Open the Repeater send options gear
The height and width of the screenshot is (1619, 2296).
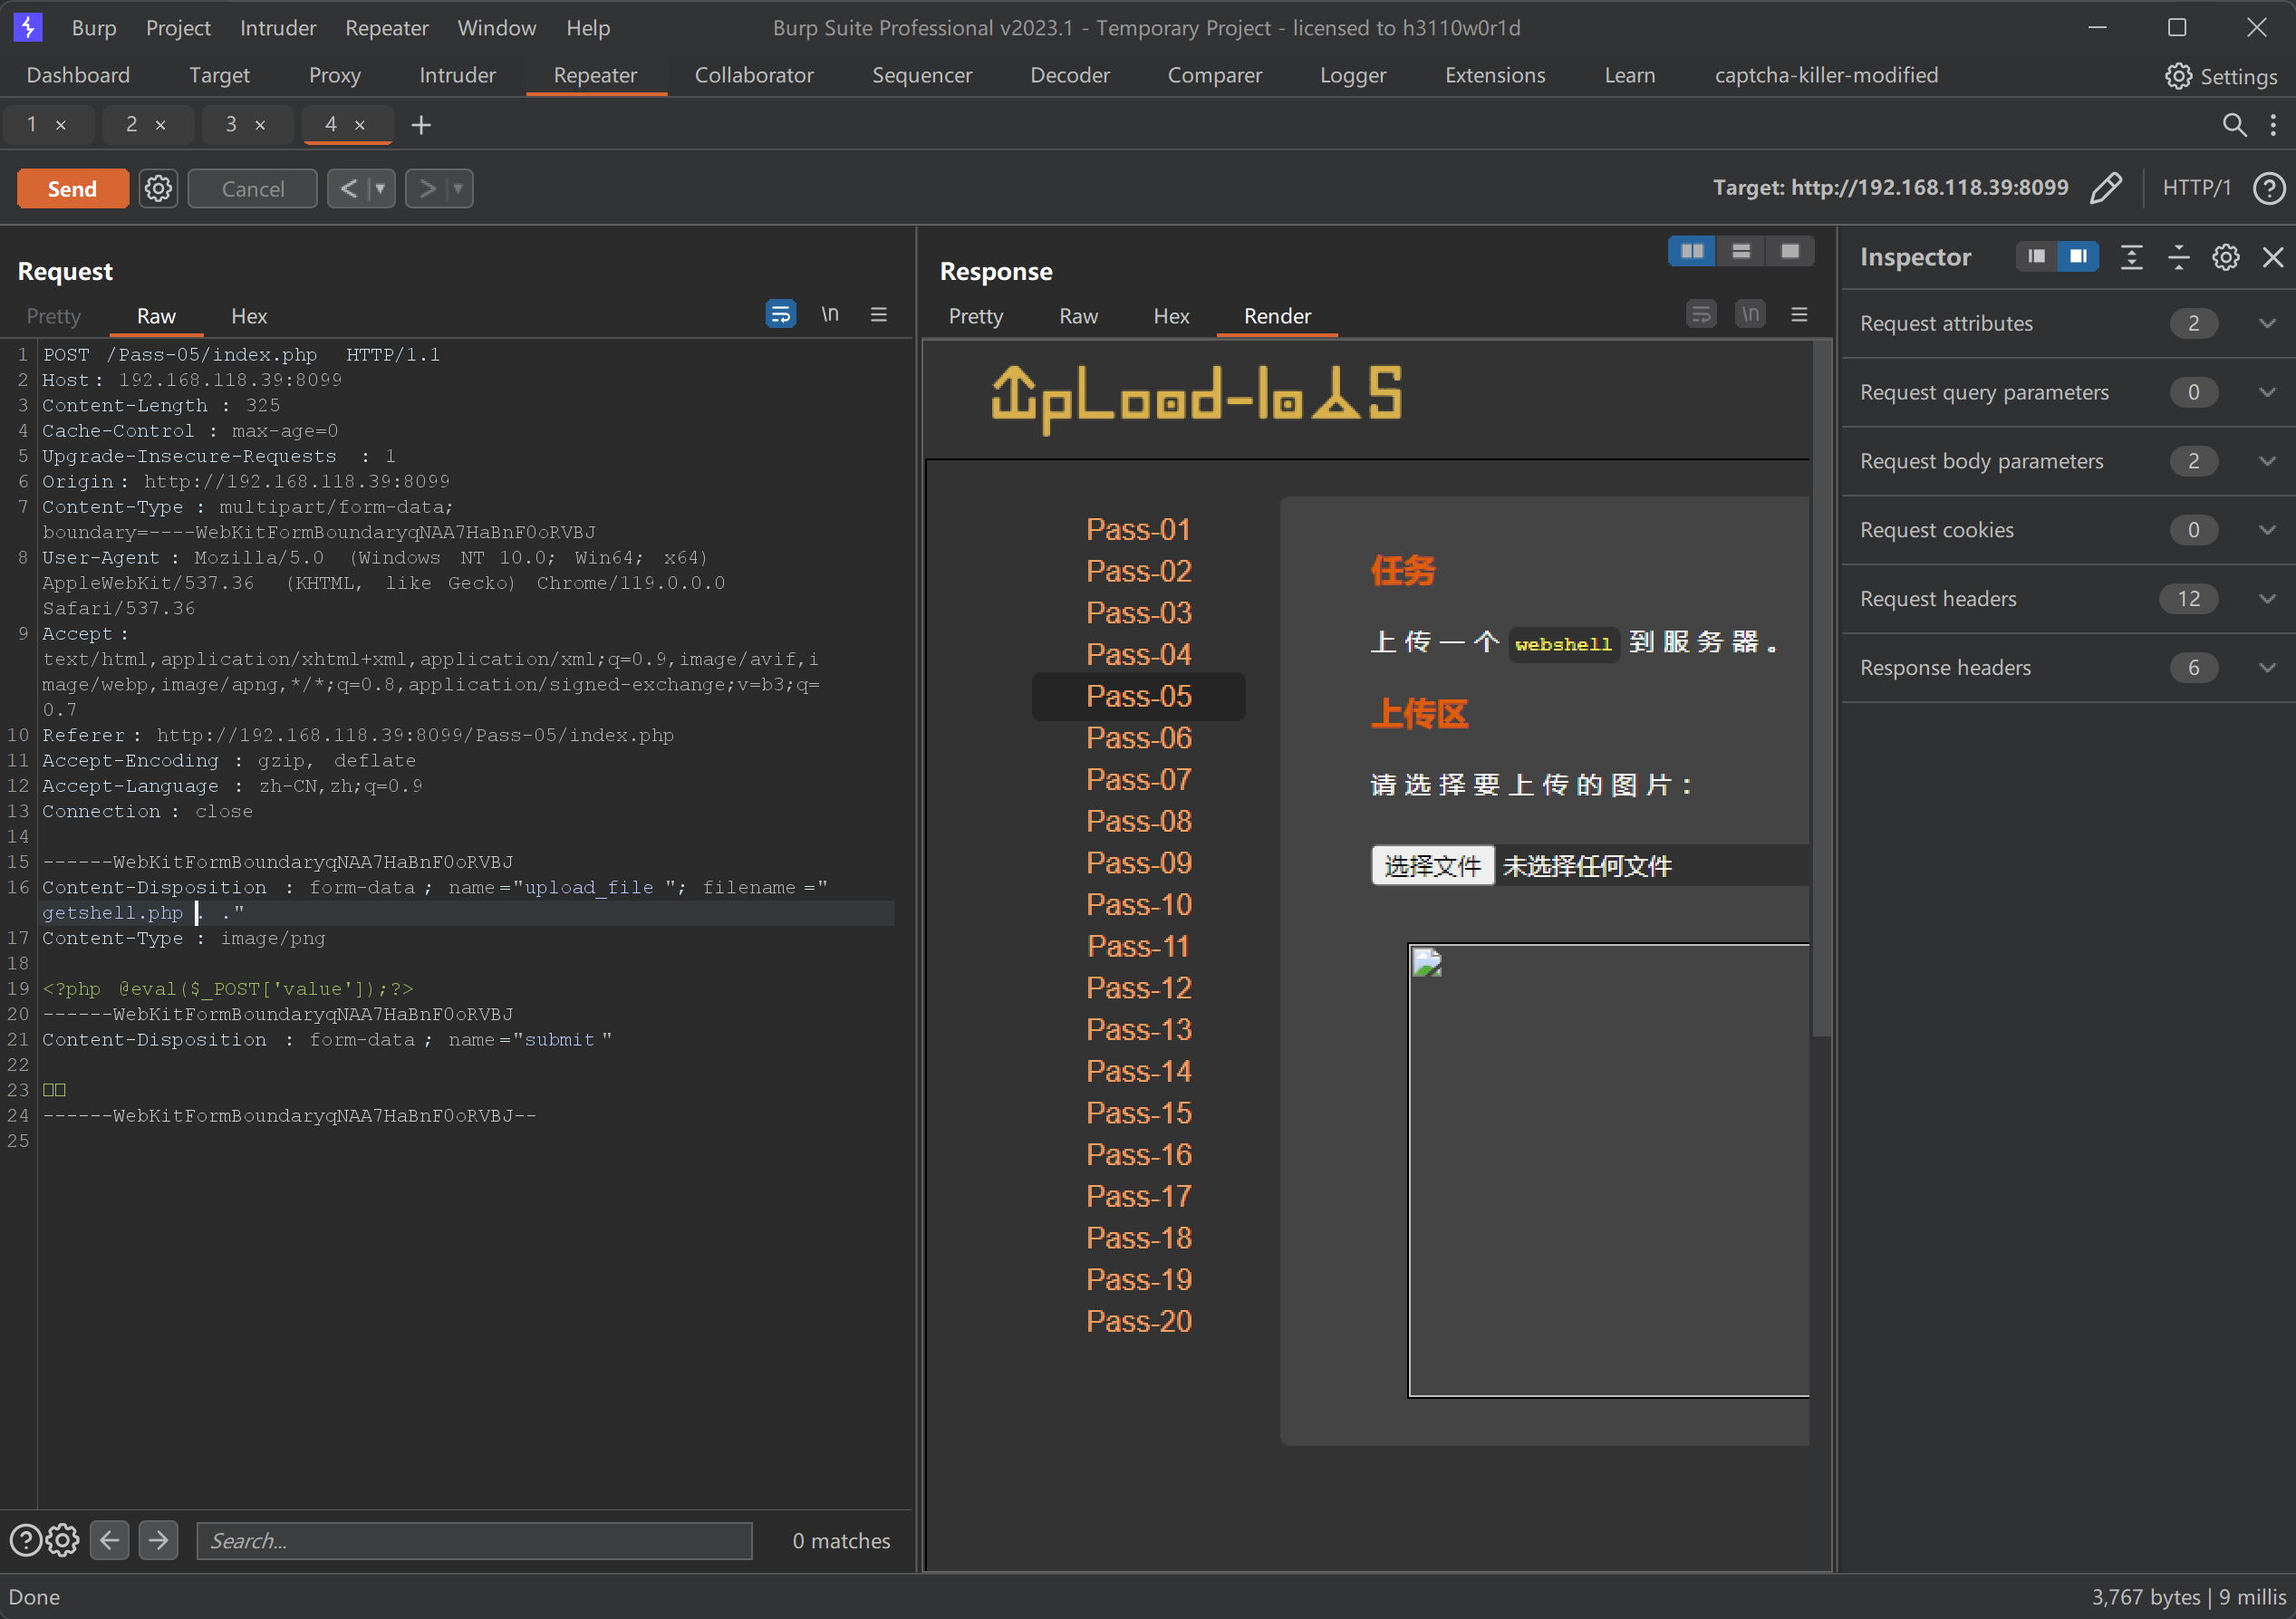pos(158,188)
